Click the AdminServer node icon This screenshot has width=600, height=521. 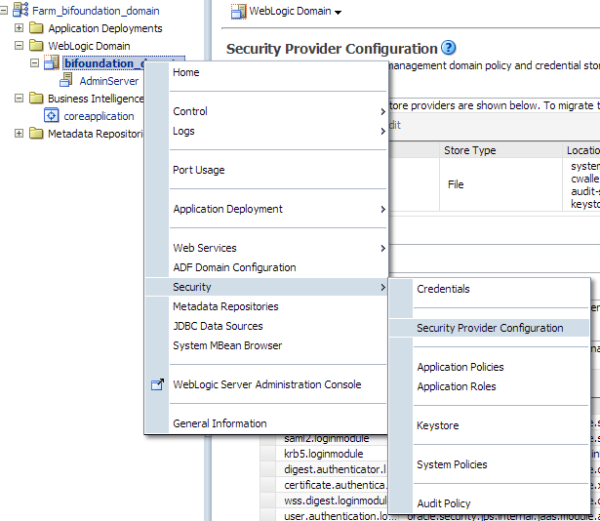pyautogui.click(x=67, y=80)
